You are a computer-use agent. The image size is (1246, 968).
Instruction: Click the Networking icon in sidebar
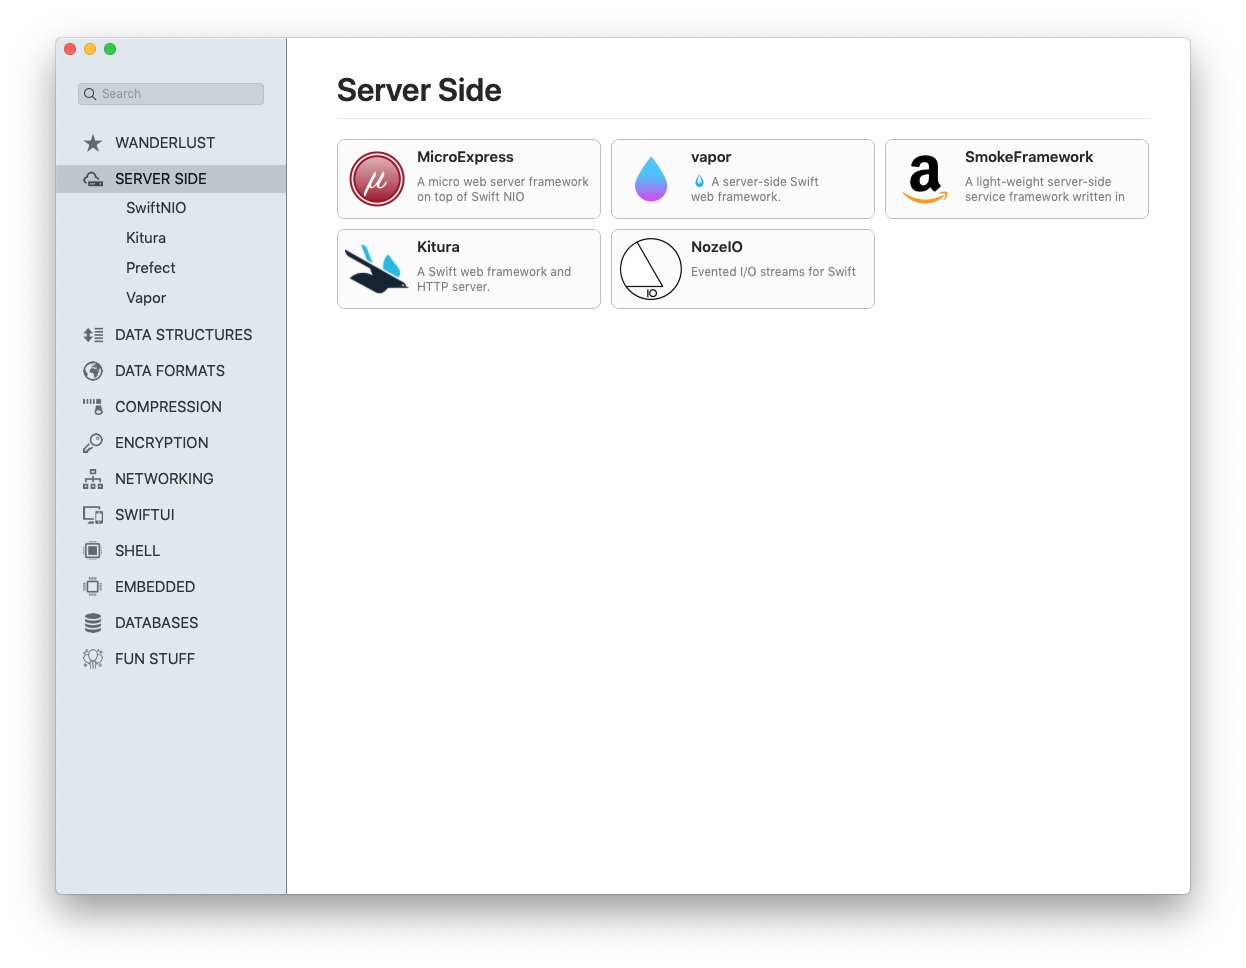point(93,479)
